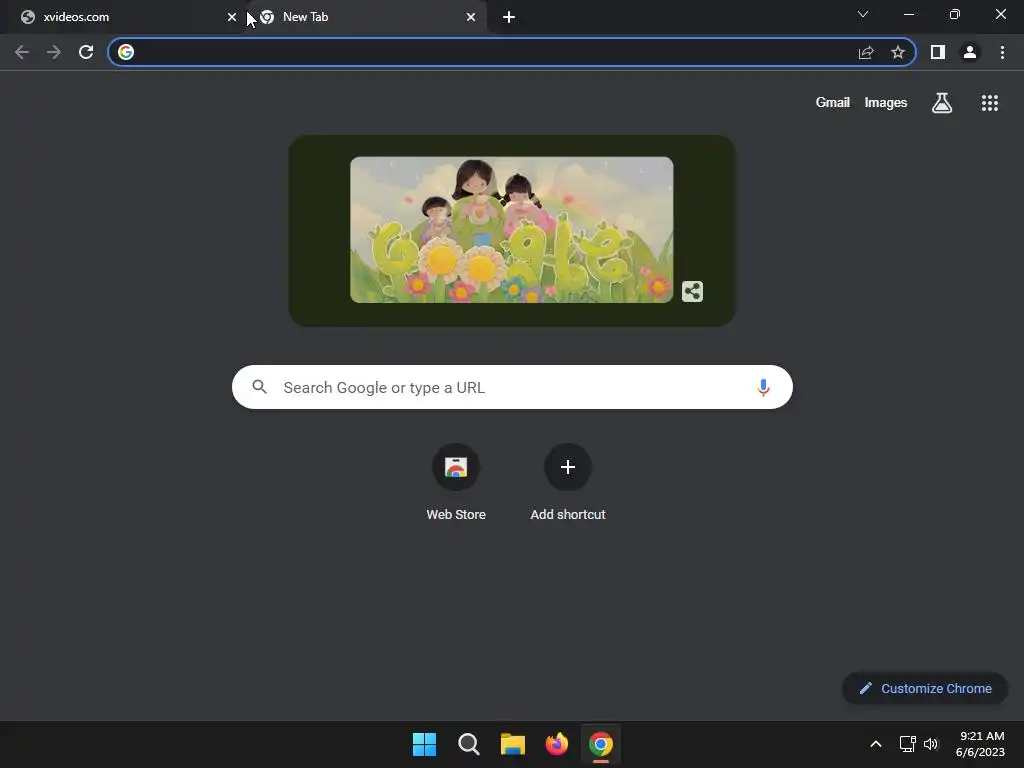
Task: Click the magnifier in search box
Action: (x=260, y=387)
